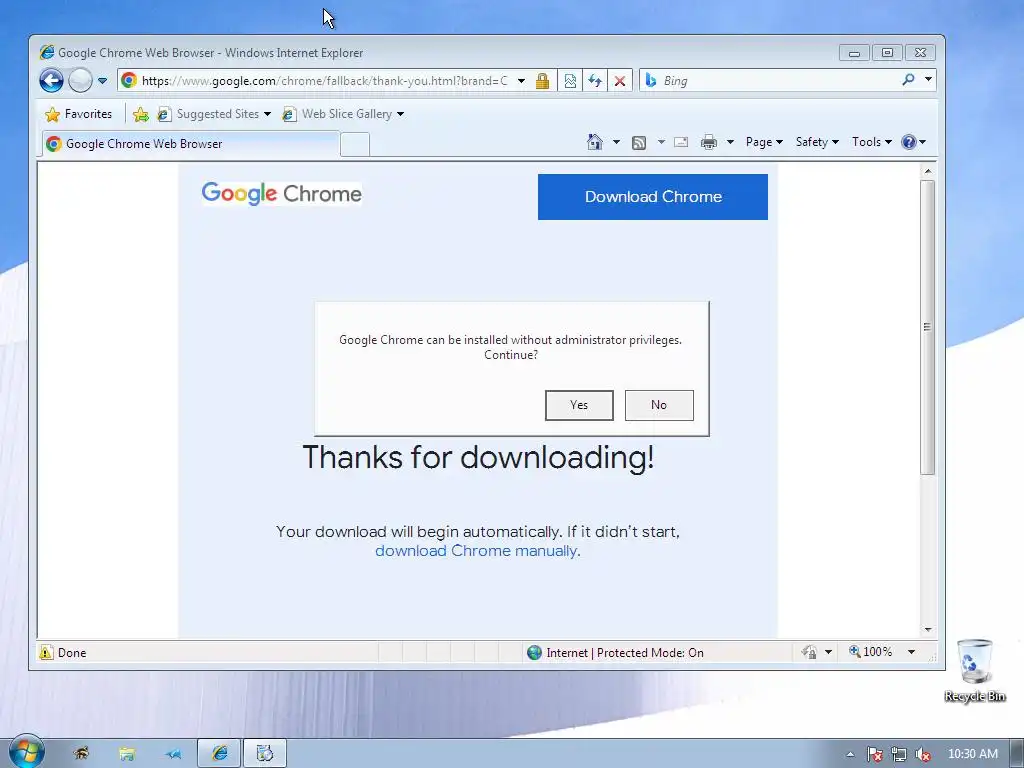
Task: Open the Tools menu
Action: [871, 142]
